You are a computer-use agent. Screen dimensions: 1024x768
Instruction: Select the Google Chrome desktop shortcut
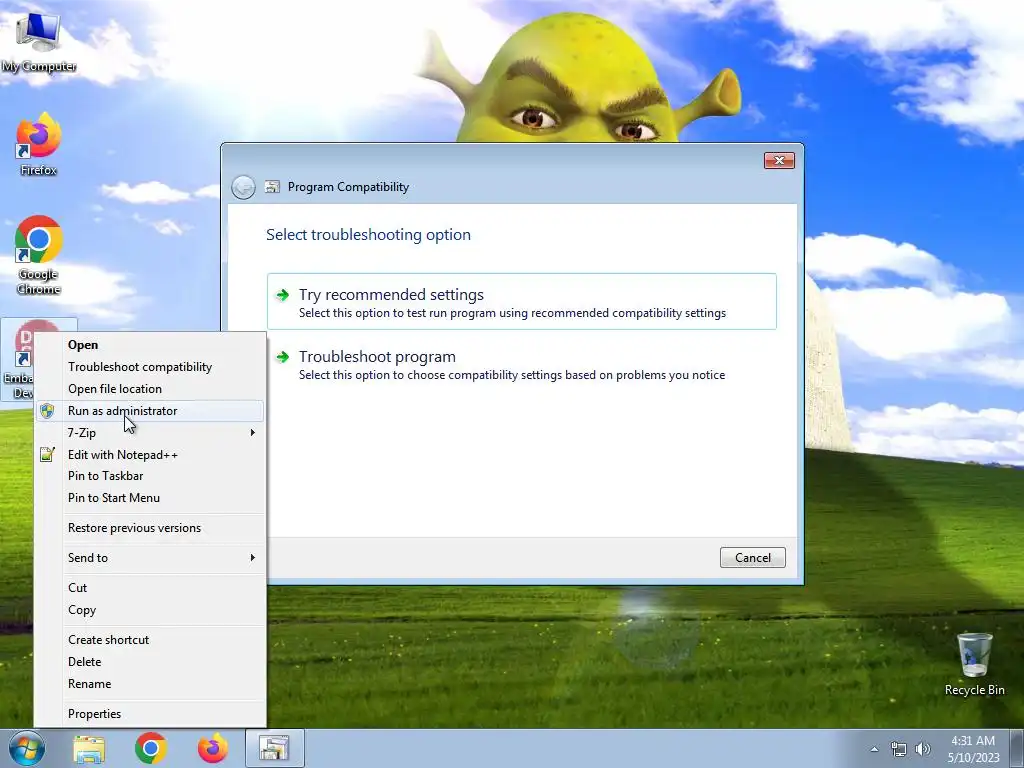39,255
